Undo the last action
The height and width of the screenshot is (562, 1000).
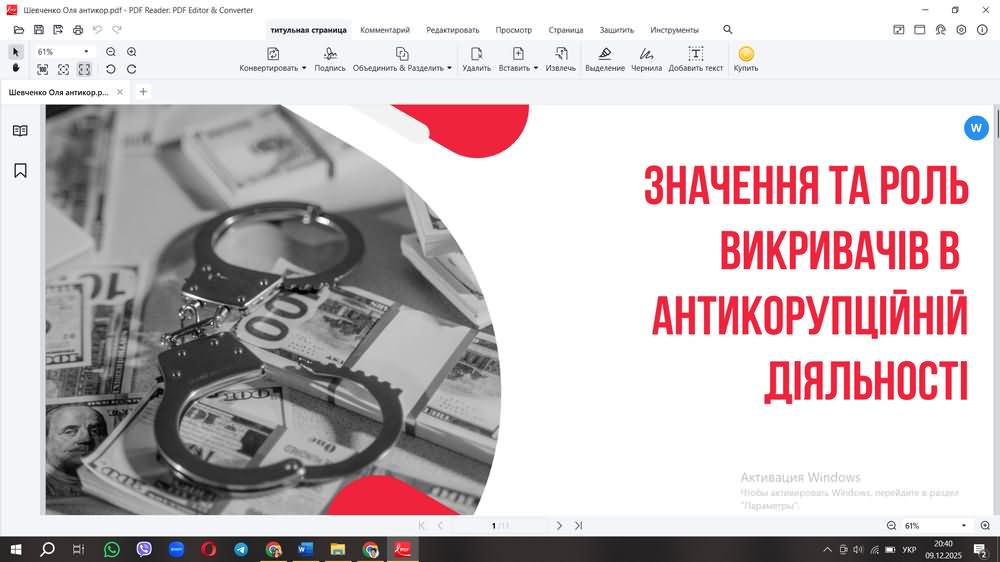click(x=97, y=30)
